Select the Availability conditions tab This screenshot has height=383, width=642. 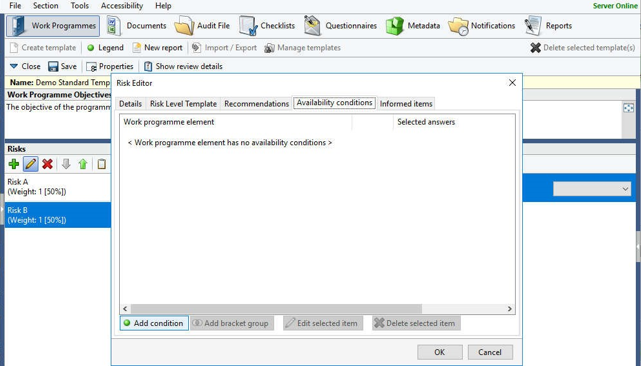click(334, 103)
